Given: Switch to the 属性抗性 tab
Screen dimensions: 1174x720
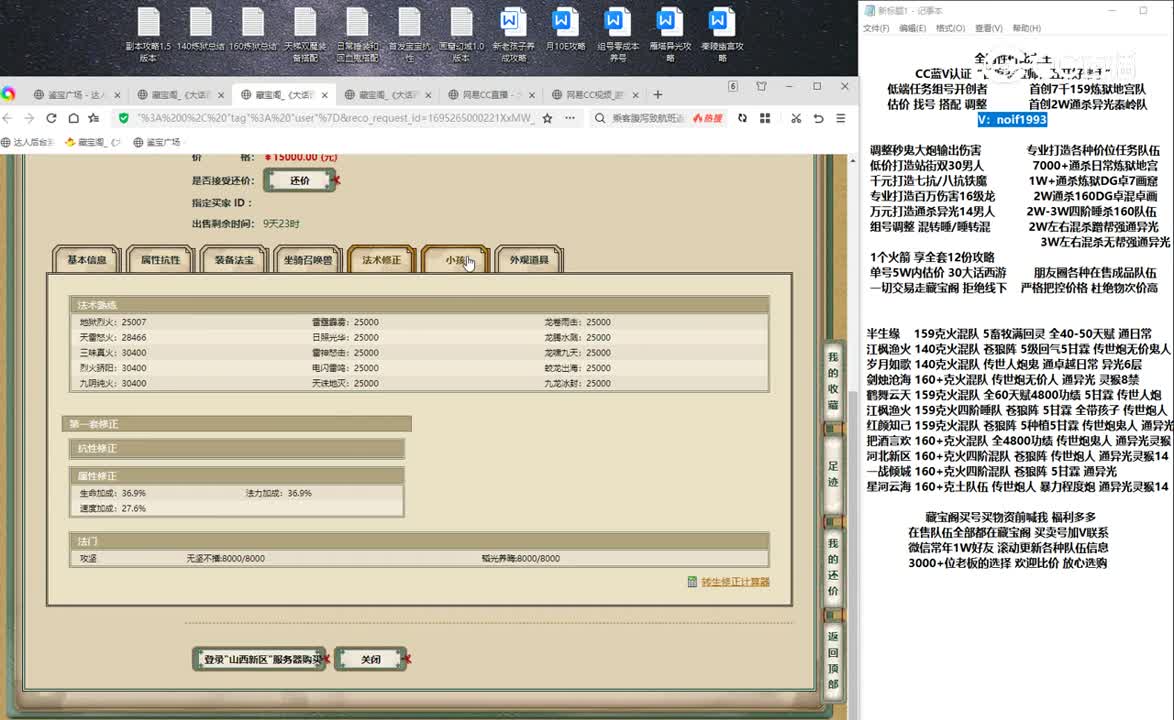Looking at the screenshot, I should pos(160,260).
